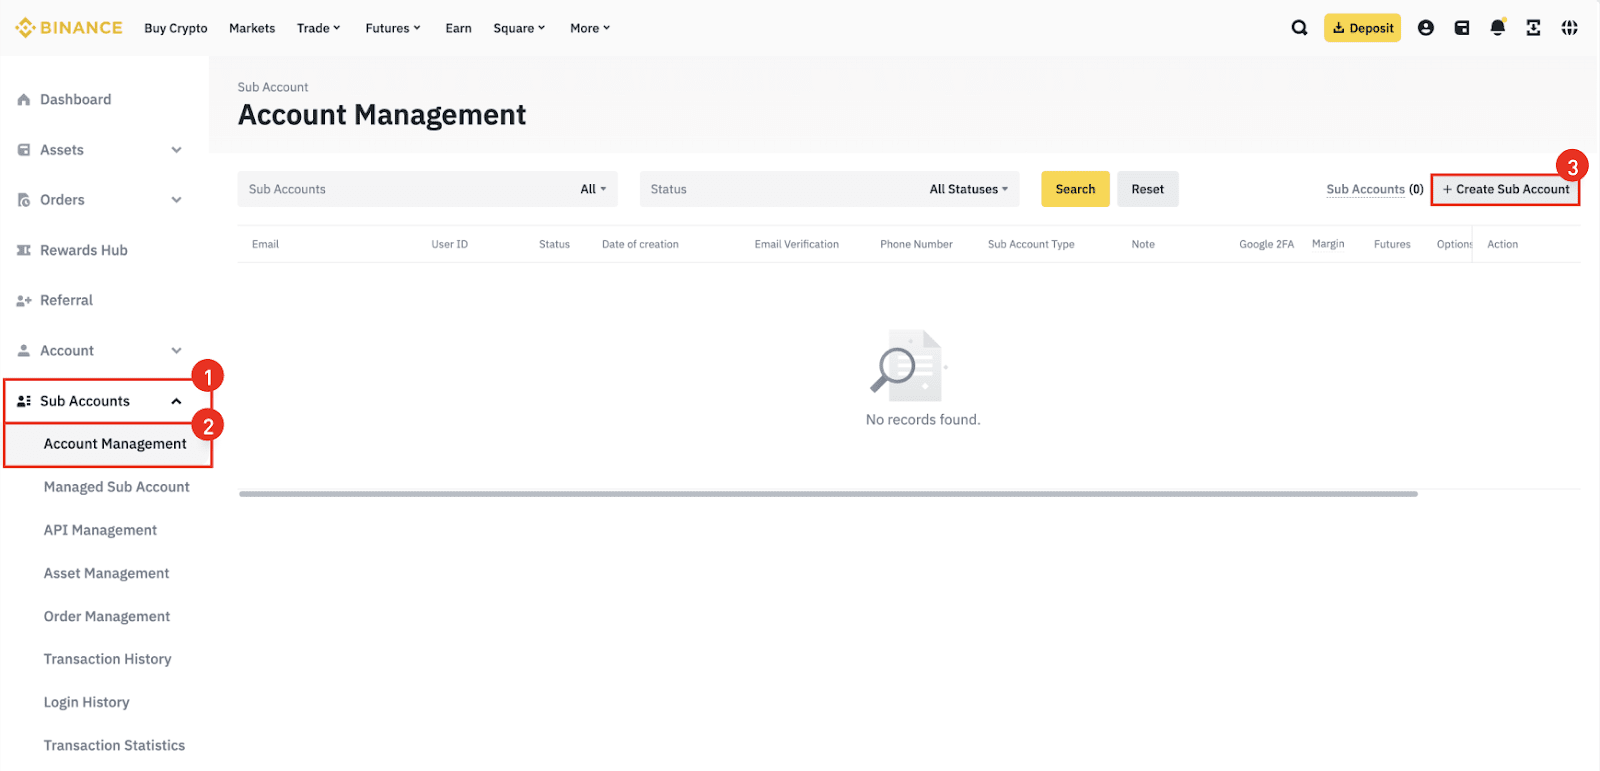Open the All Statuses dropdown
This screenshot has height=771, width=1600.
pos(968,189)
